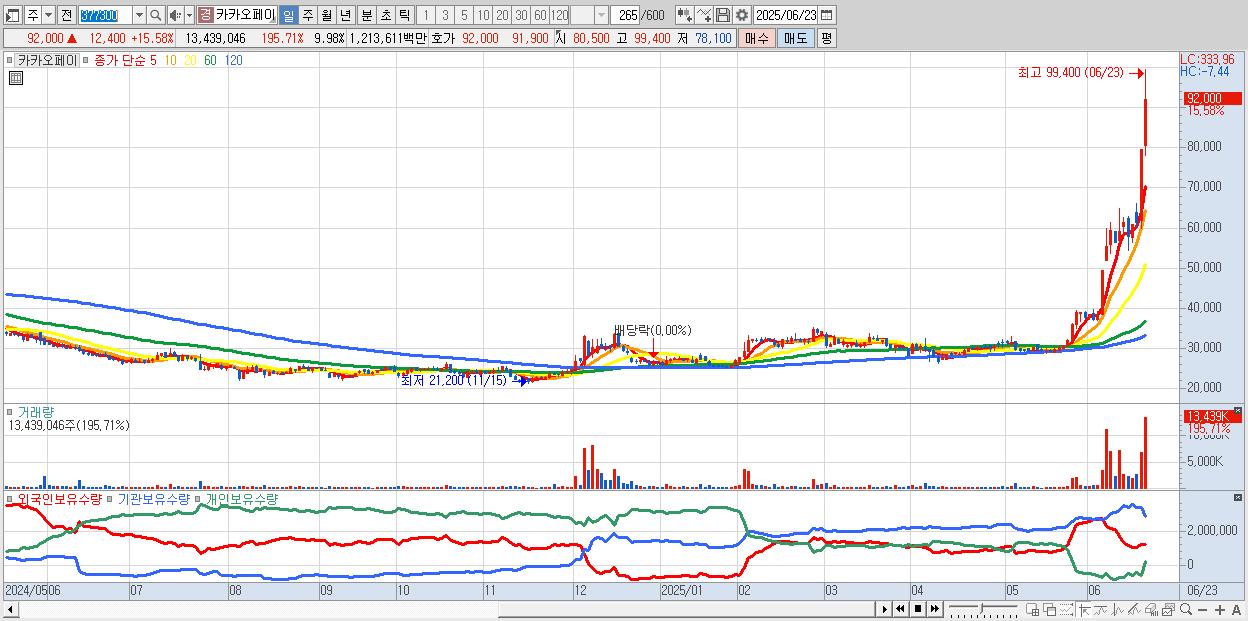Click the crosshair cursor tool icon
This screenshot has height=621, width=1248.
click(x=1084, y=609)
